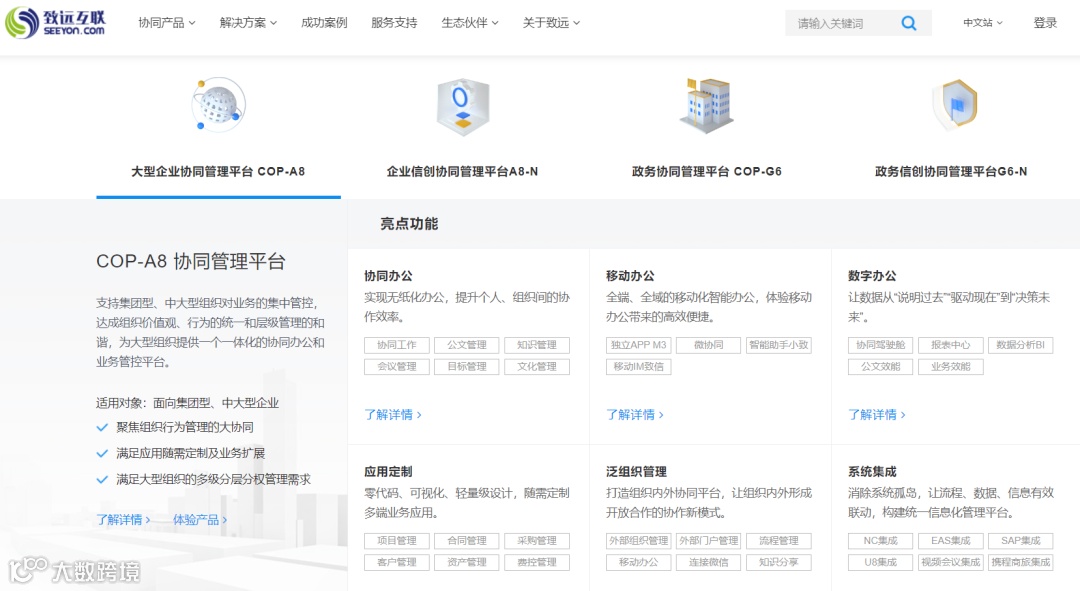The height and width of the screenshot is (591, 1080).
Task: Switch to 政务协同管理平台 COP-G6 tab
Action: coord(707,172)
